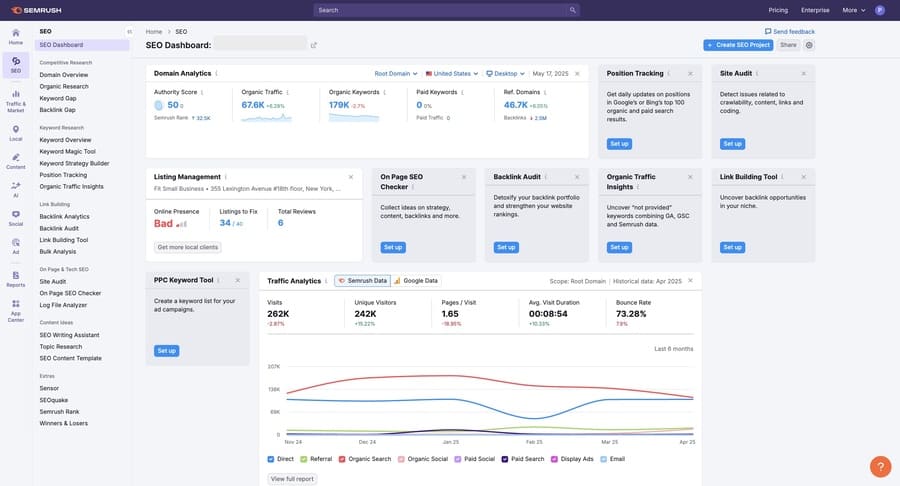Open the Desktop device dropdown
The width and height of the screenshot is (900, 486).
coord(505,73)
